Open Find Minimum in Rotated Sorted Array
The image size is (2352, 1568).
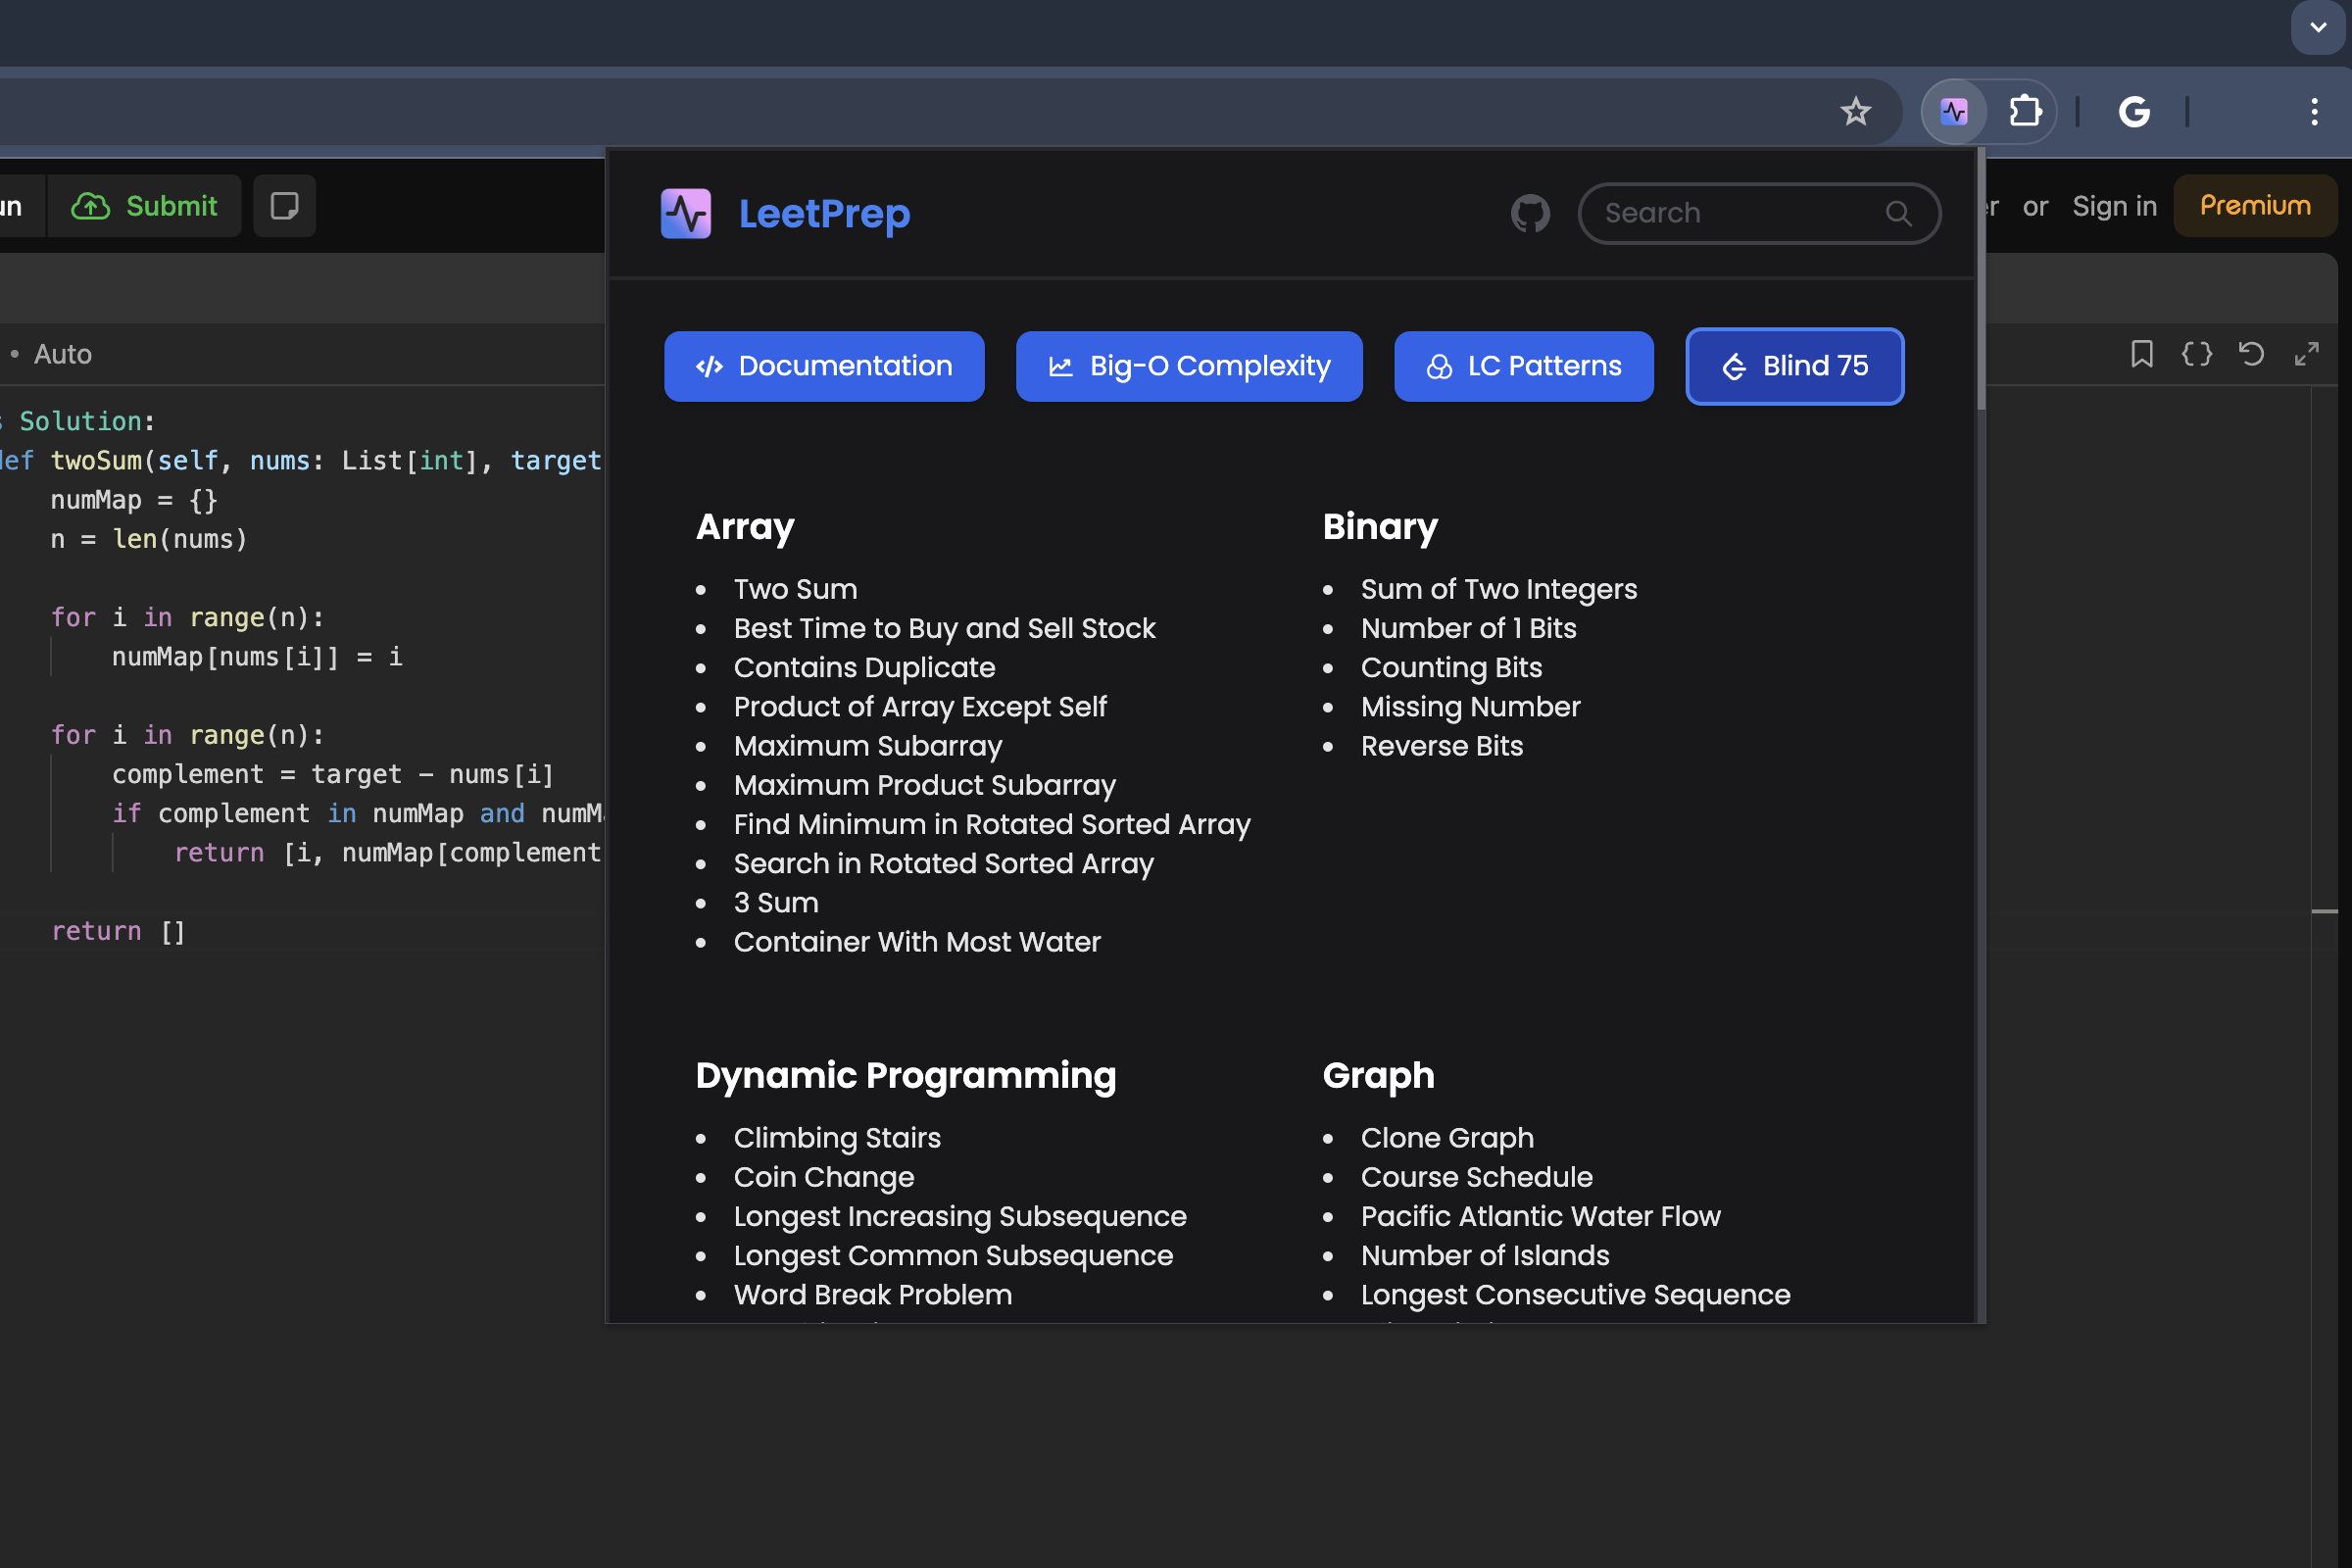point(992,824)
